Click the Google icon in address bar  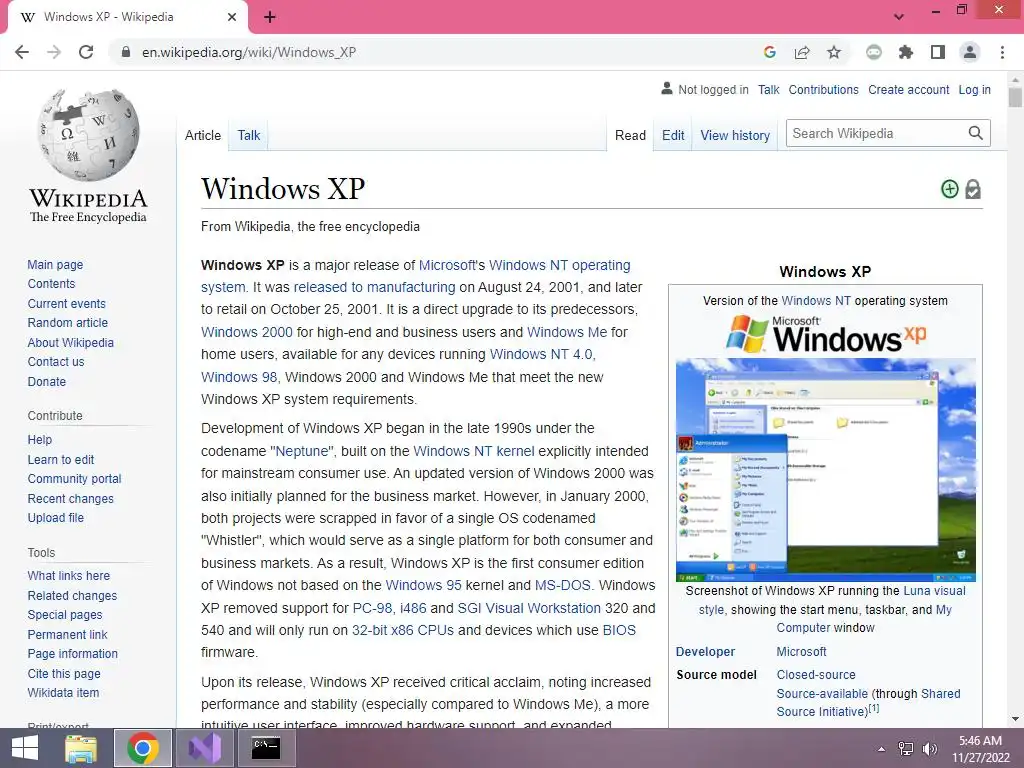point(770,52)
